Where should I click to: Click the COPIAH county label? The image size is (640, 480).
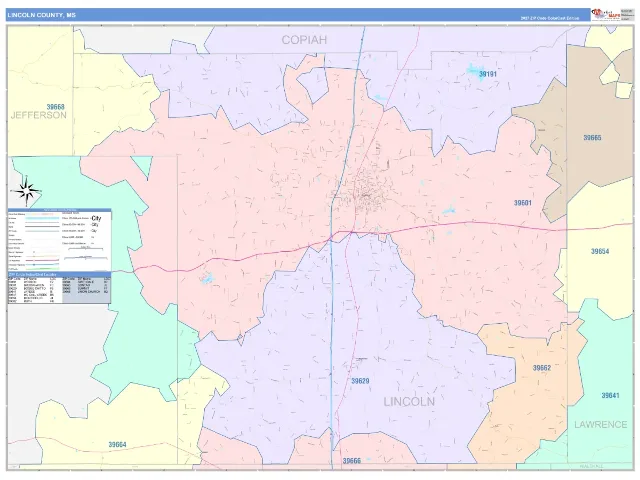click(x=304, y=40)
